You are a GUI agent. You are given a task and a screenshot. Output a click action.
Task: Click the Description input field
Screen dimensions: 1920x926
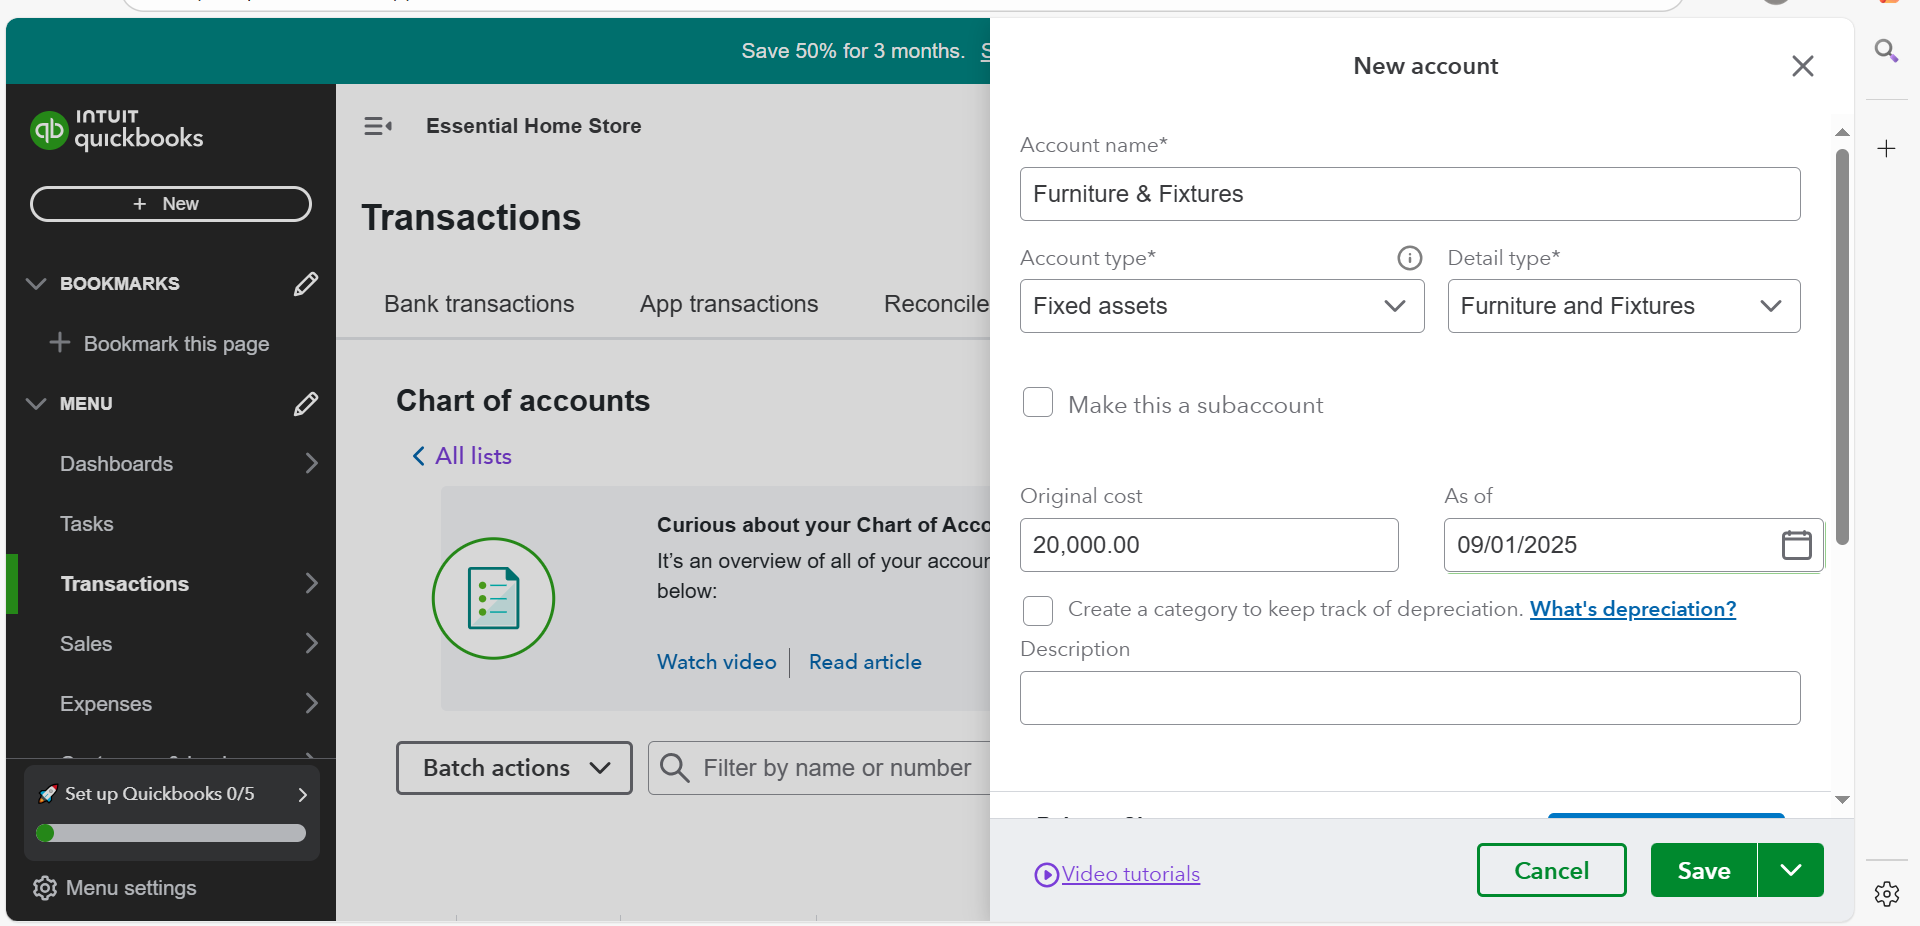tap(1409, 698)
